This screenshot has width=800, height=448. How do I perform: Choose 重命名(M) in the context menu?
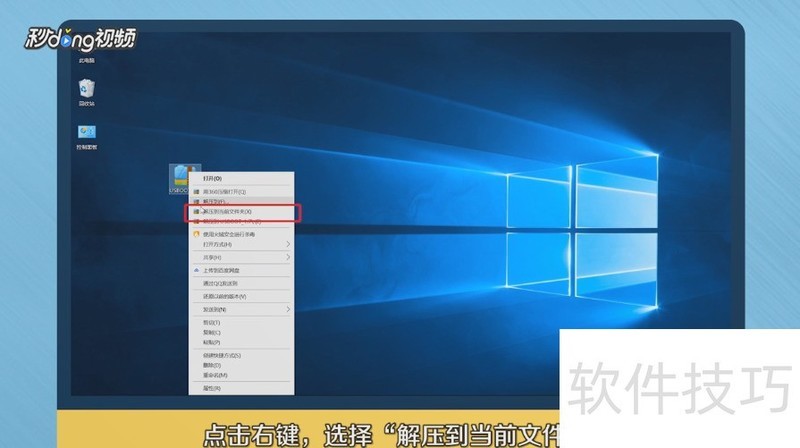click(241, 375)
